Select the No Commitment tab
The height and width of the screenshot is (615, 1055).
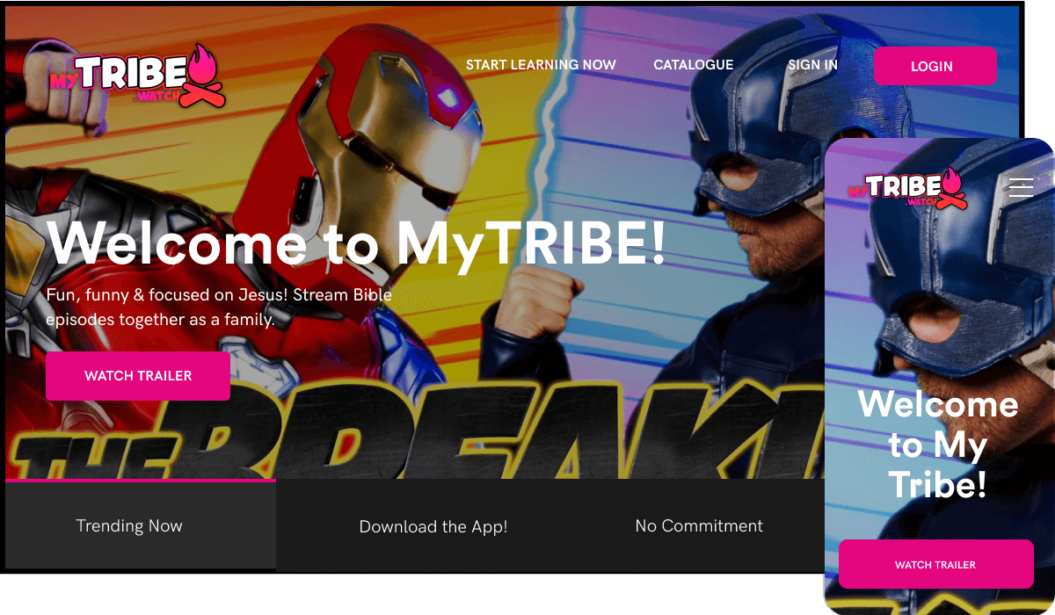[698, 526]
